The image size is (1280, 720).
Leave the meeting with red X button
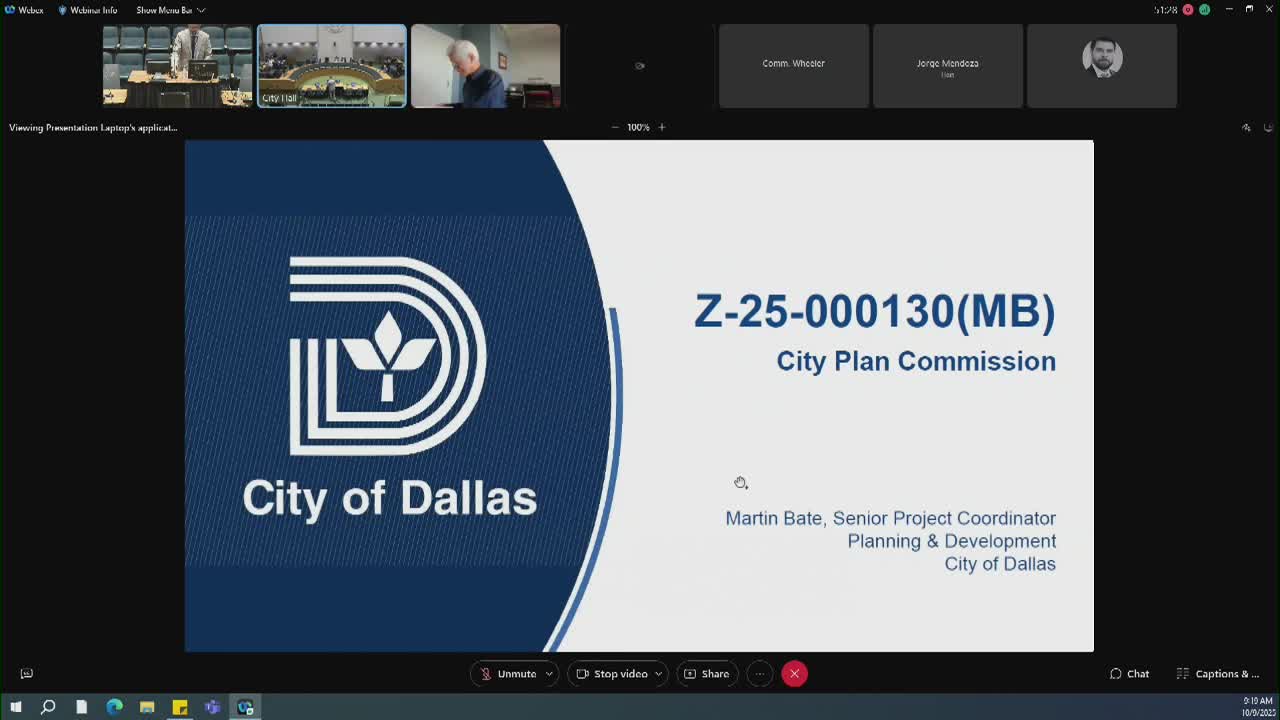(x=794, y=674)
